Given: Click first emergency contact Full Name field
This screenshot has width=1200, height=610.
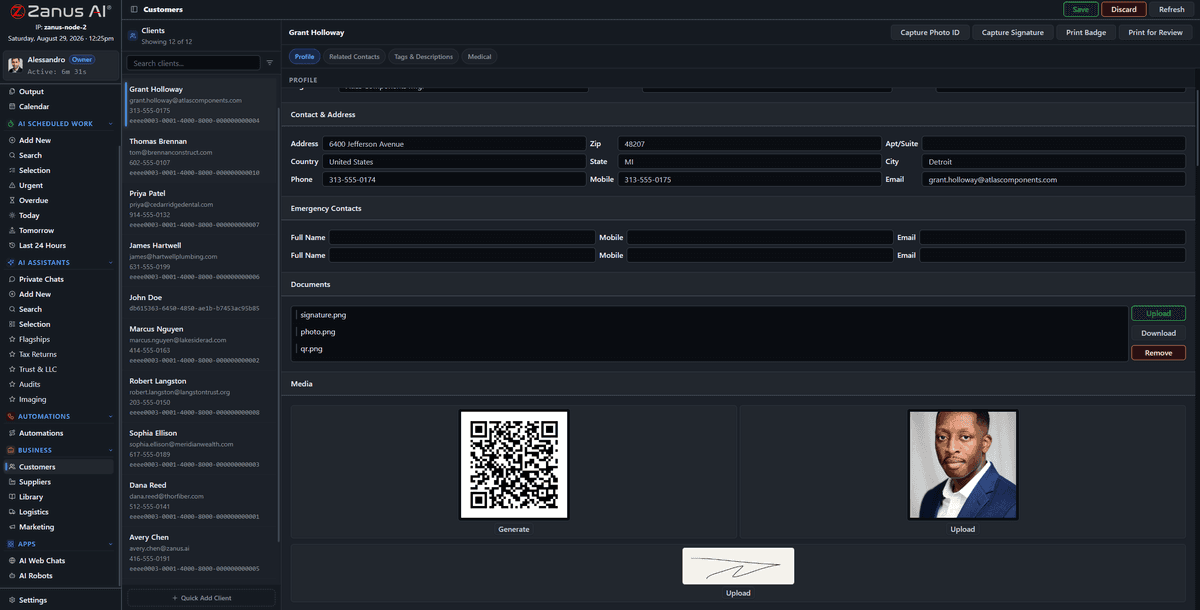Looking at the screenshot, I should (x=462, y=237).
